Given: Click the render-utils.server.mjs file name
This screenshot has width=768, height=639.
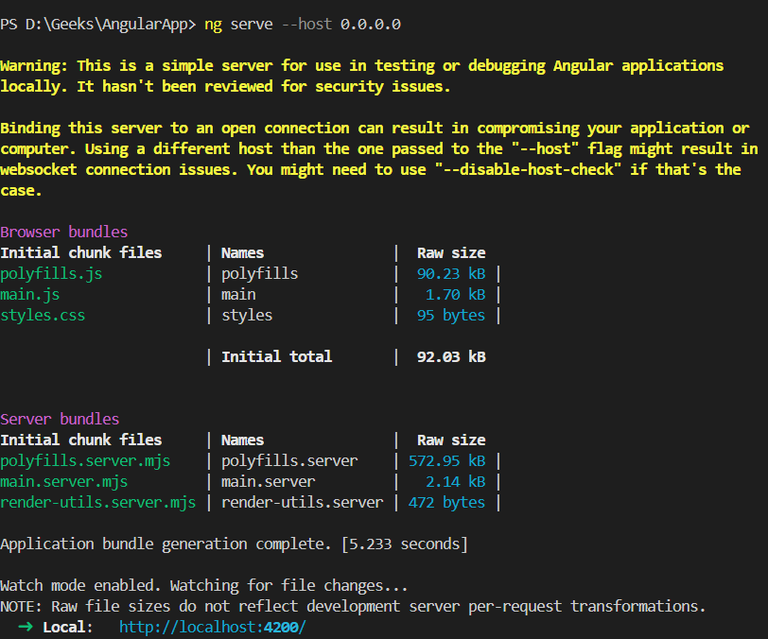Looking at the screenshot, I should (98, 502).
